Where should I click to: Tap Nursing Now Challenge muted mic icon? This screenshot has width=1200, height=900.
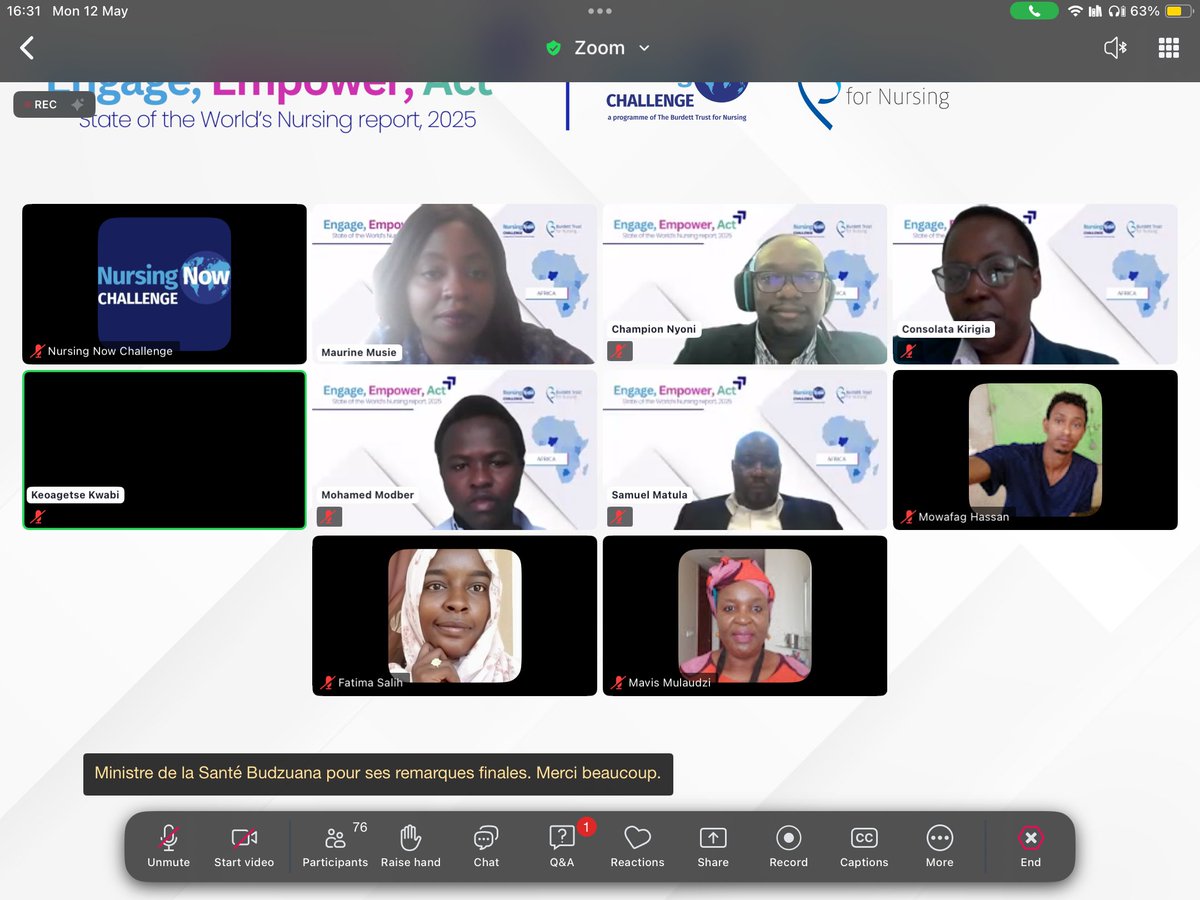[x=38, y=351]
